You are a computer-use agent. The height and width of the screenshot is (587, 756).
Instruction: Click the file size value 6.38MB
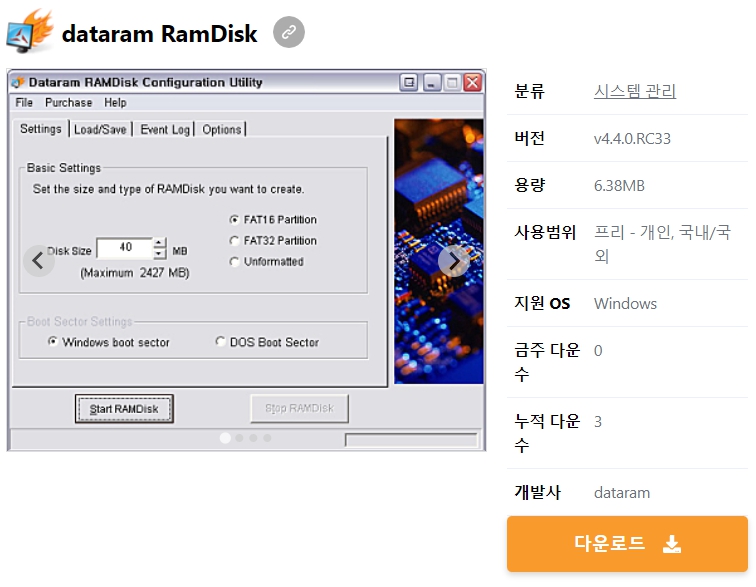click(619, 185)
